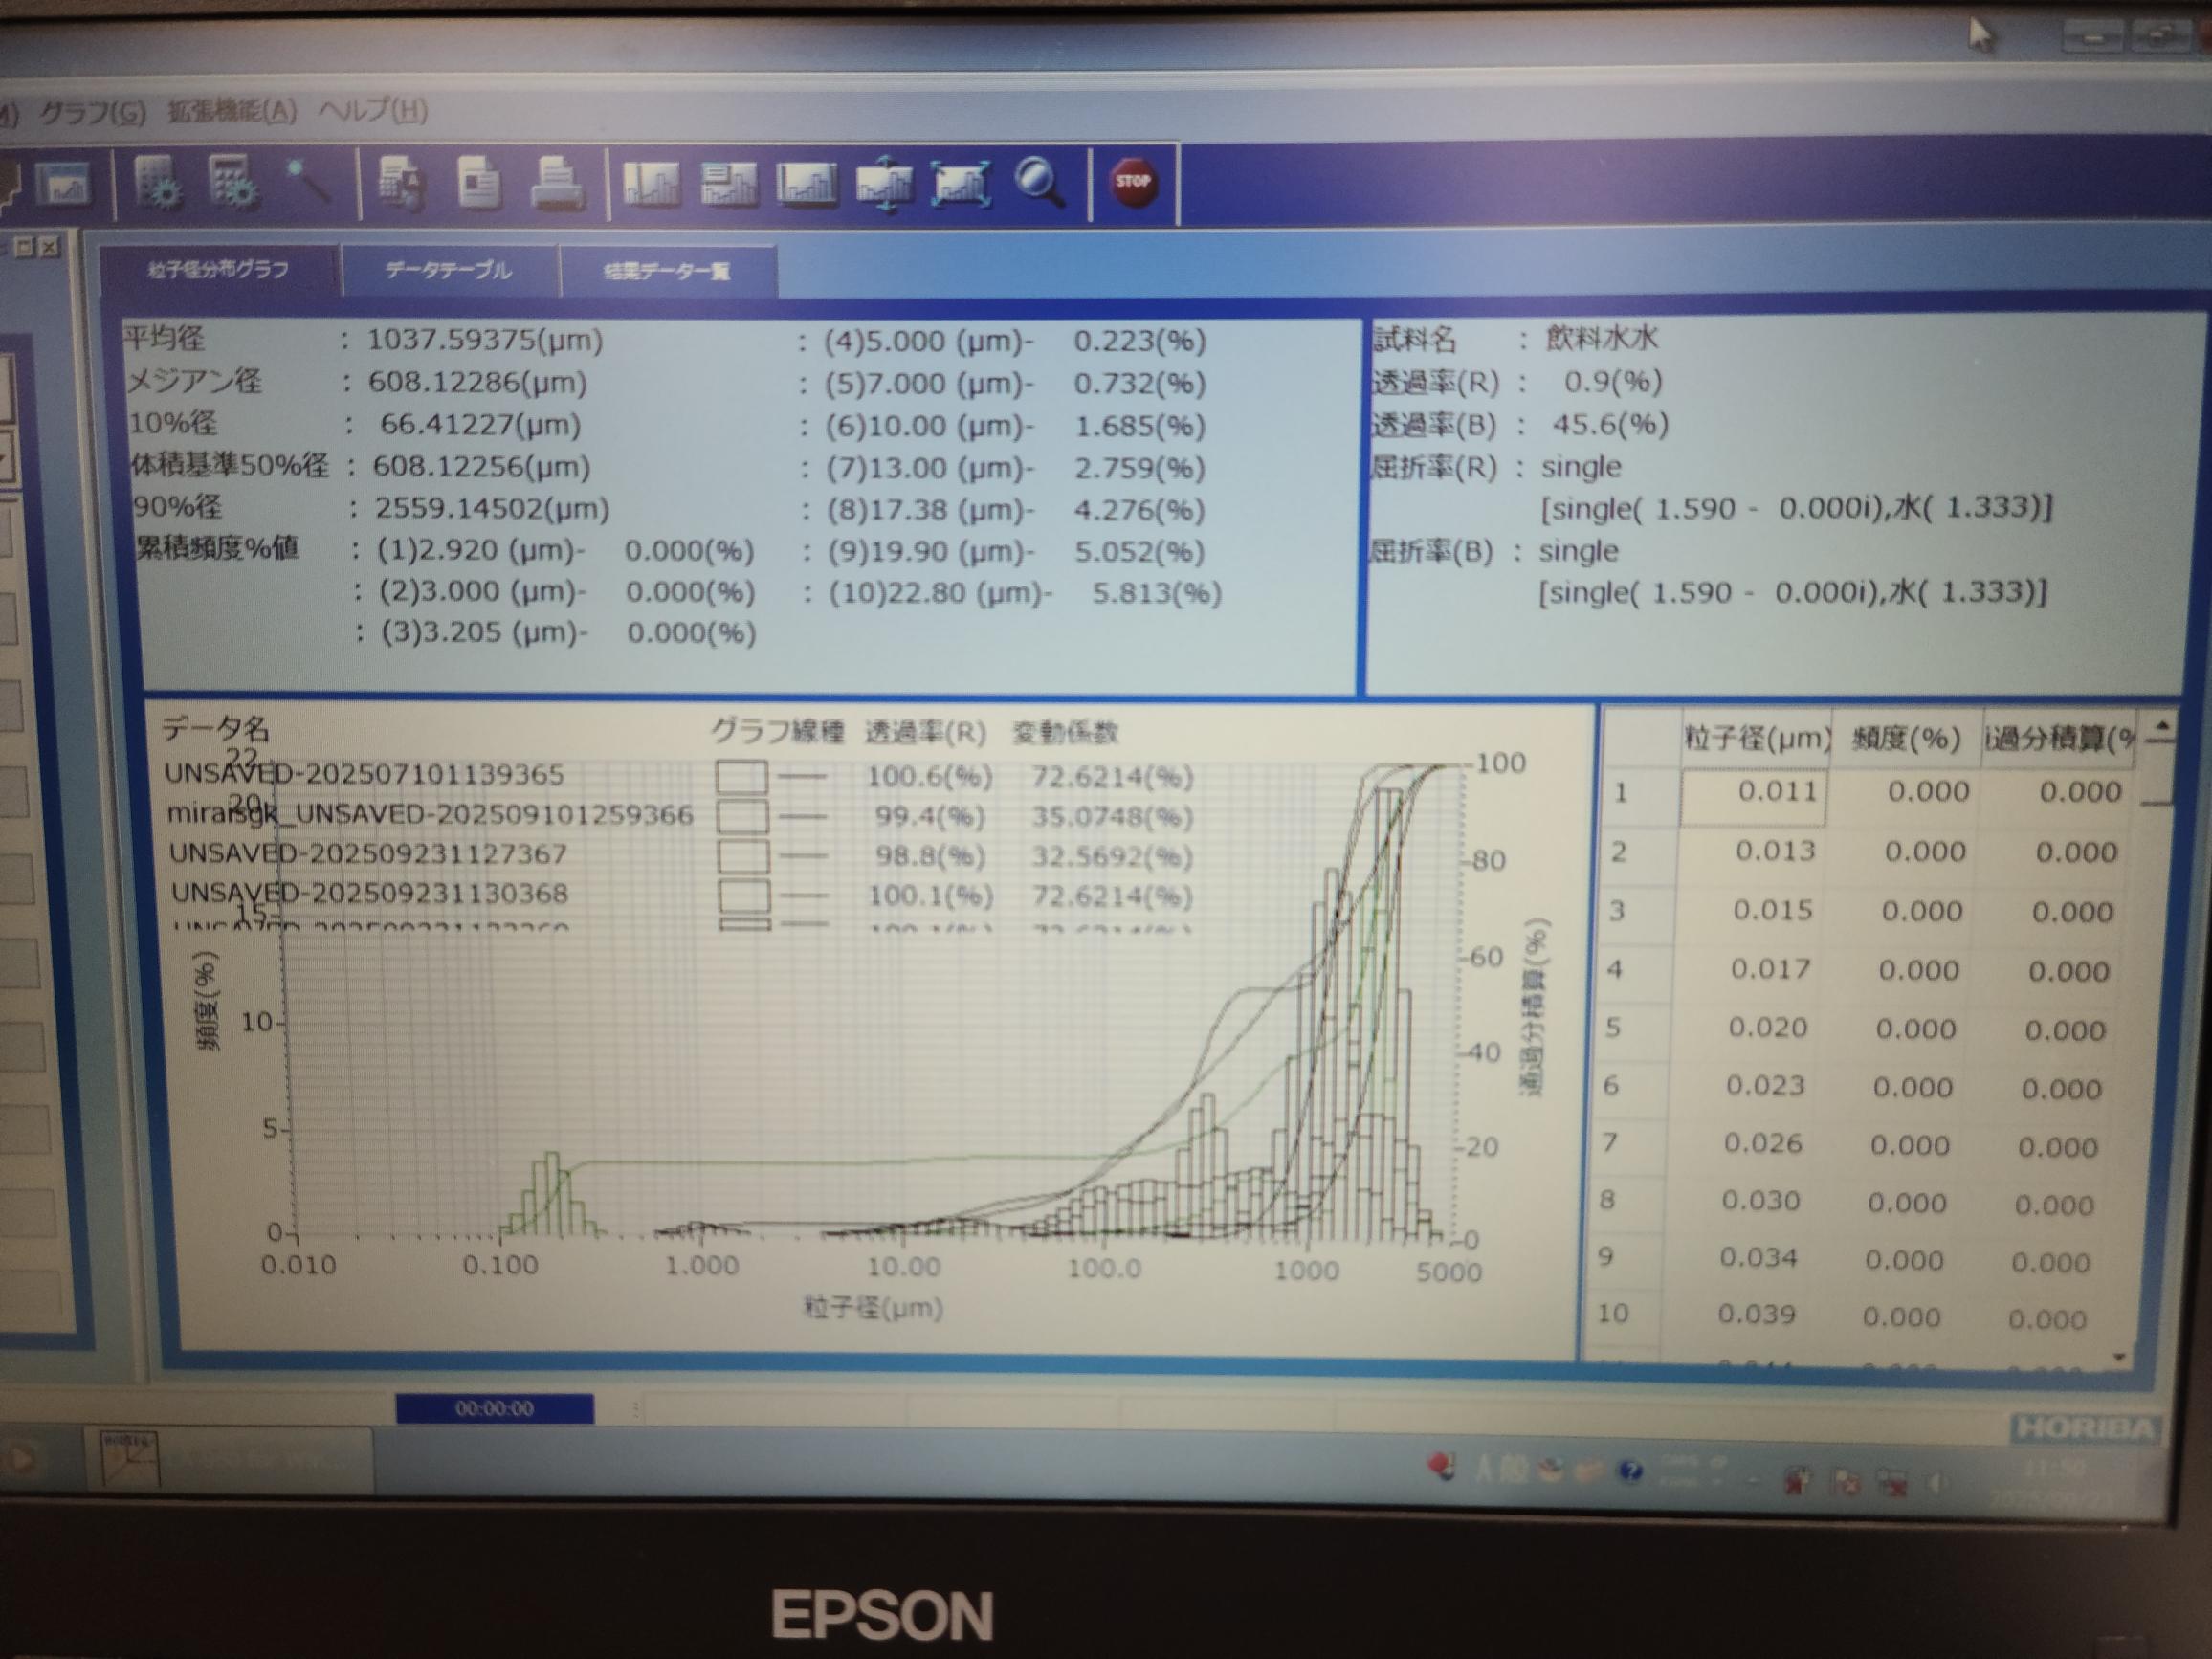The image size is (2212, 1659).
Task: Select UNSAVED-202509231130368 data entry
Action: click(369, 893)
